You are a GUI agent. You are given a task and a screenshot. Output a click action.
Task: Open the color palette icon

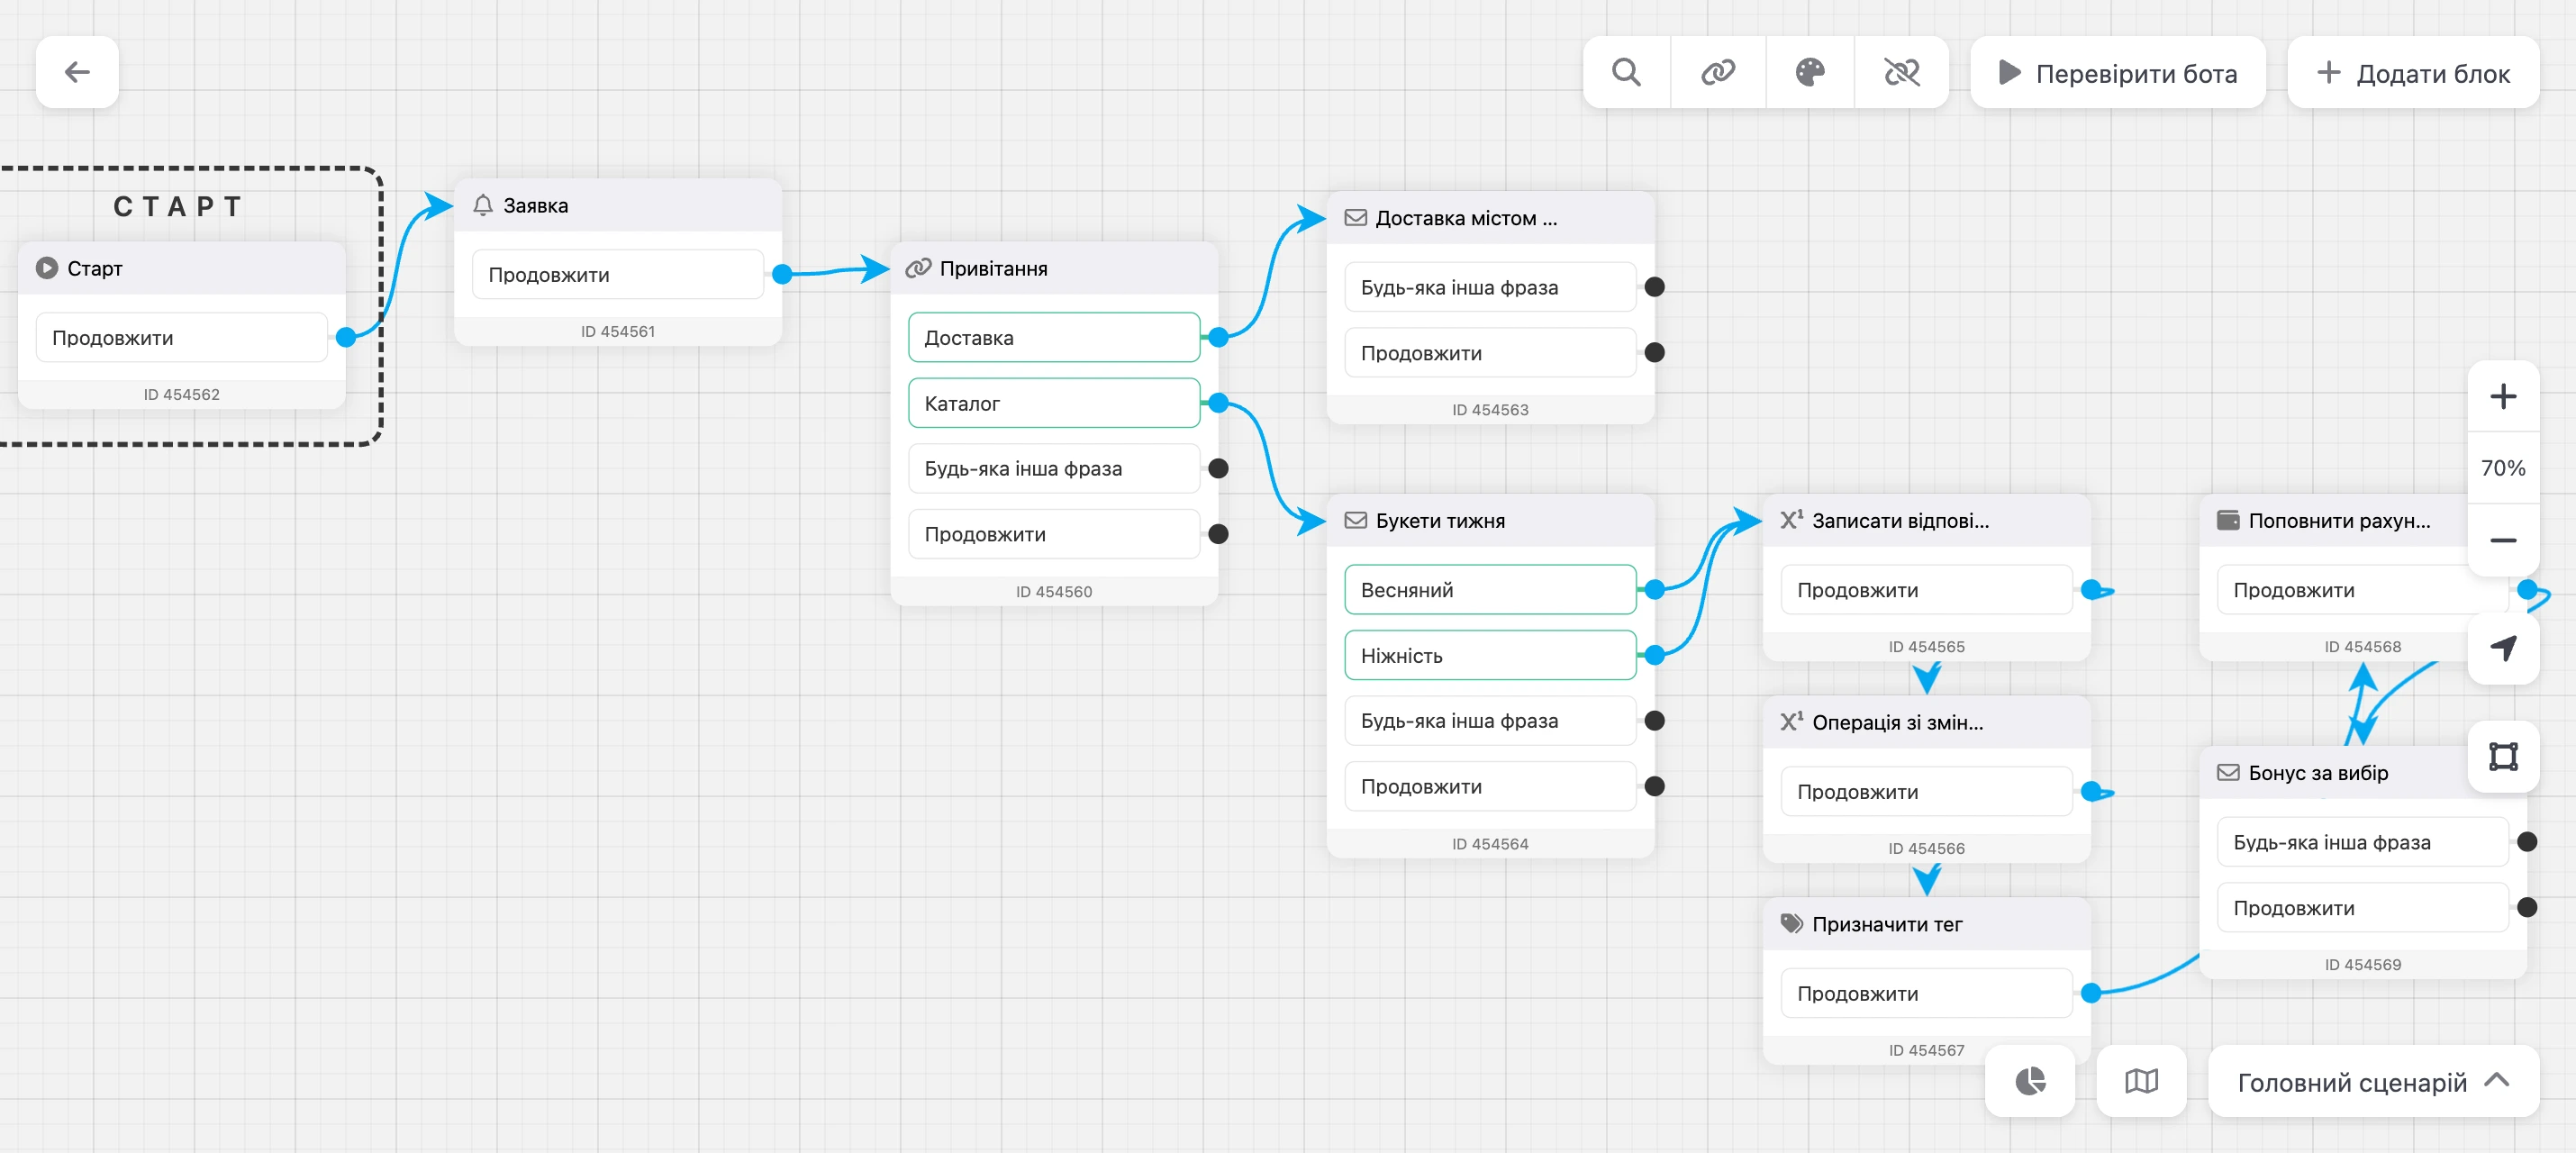point(1810,72)
